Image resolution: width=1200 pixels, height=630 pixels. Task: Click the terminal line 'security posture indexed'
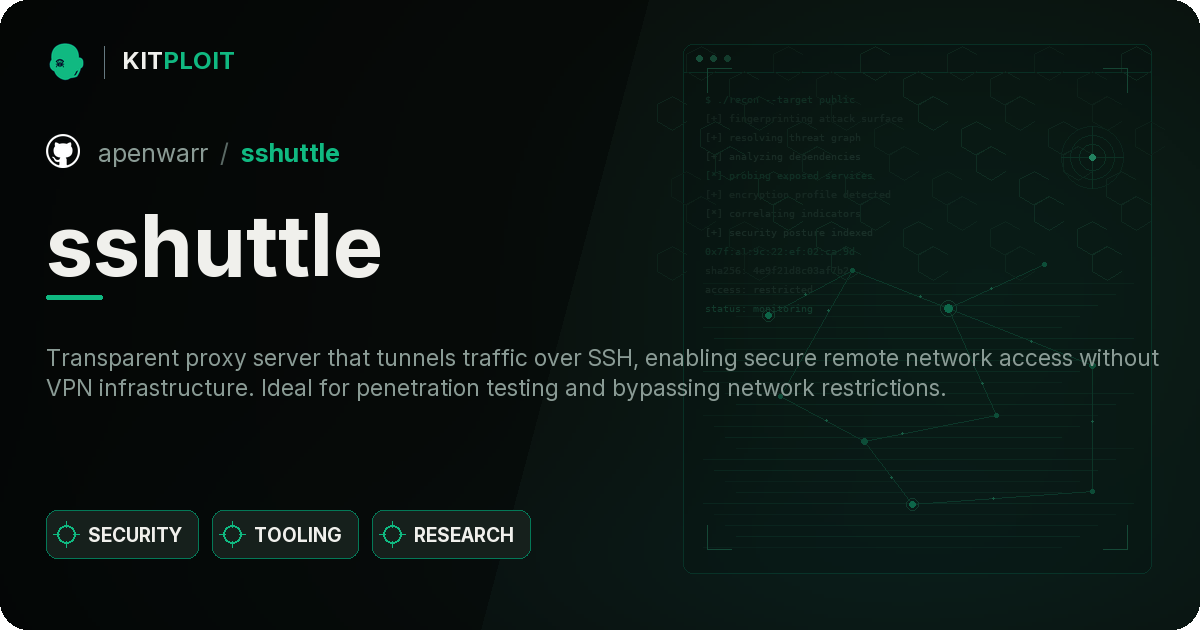pos(789,233)
